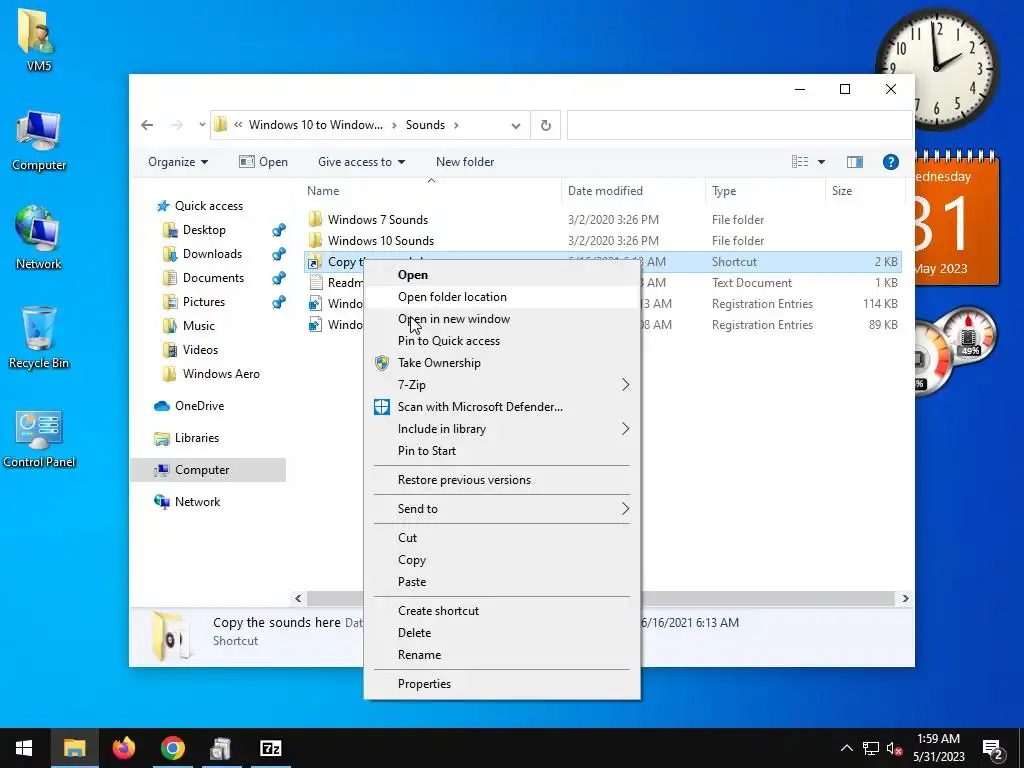Viewport: 1024px width, 768px height.
Task: Select Windows 10 Sounds folder
Action: click(x=381, y=241)
